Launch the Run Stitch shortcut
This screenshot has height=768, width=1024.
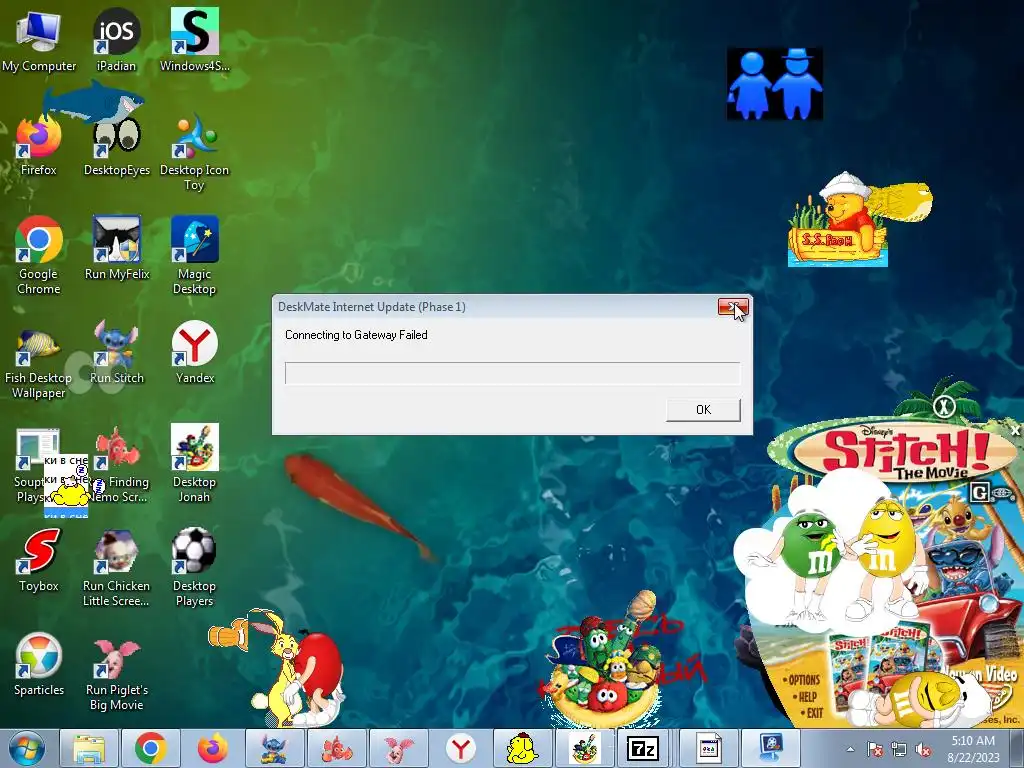[117, 353]
